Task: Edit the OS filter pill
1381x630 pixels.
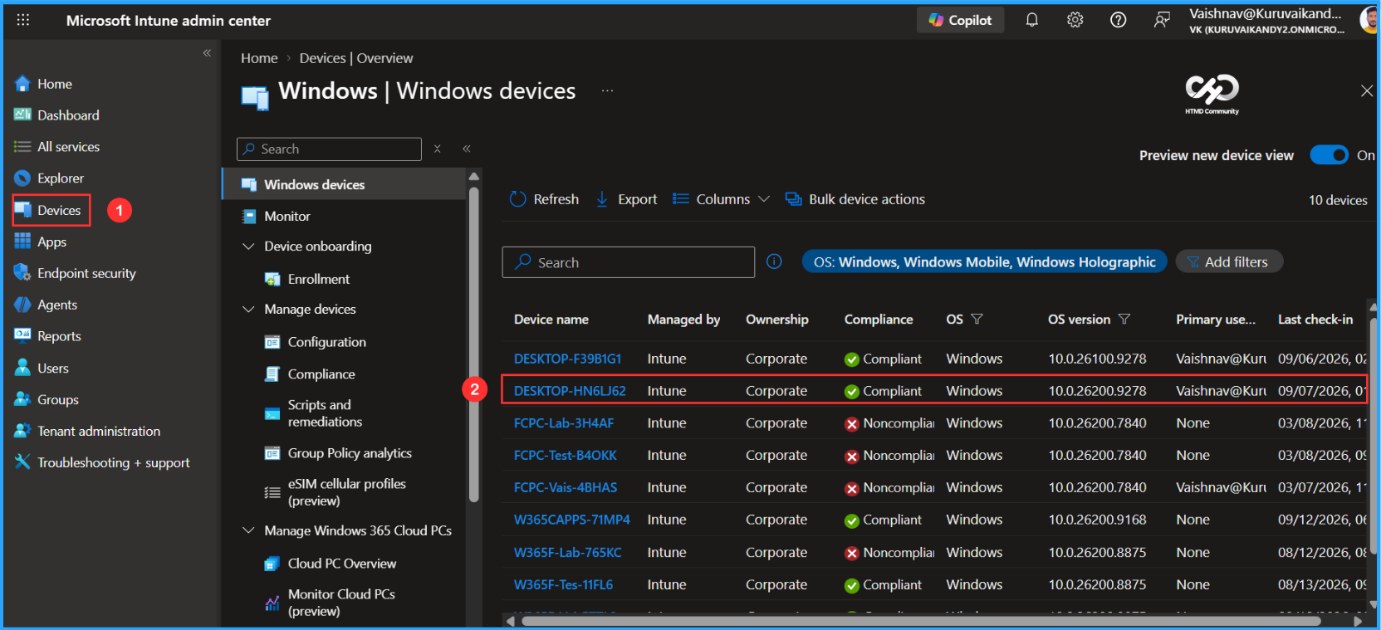Action: pos(984,262)
